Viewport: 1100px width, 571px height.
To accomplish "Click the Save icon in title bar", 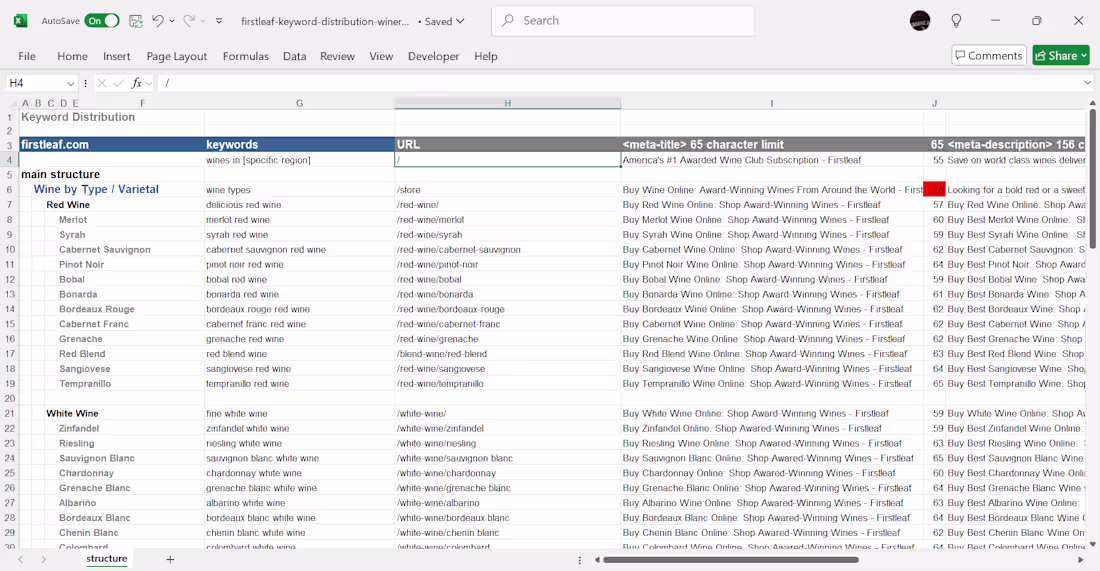I will [136, 21].
